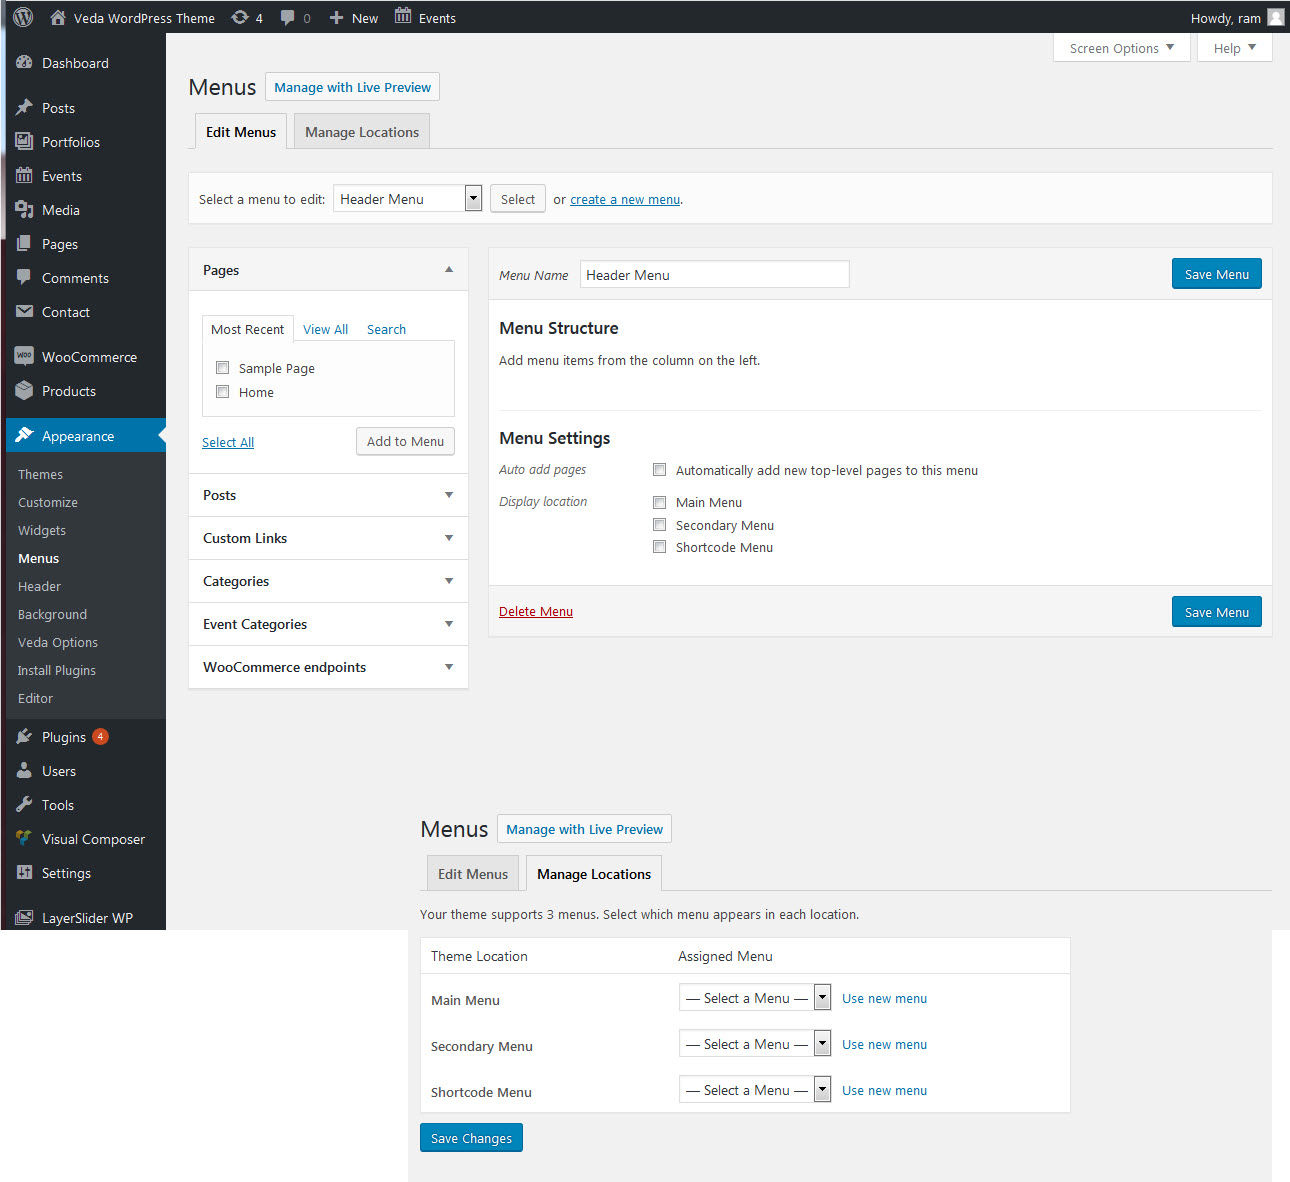Click the Contact envelope icon

pos(24,311)
